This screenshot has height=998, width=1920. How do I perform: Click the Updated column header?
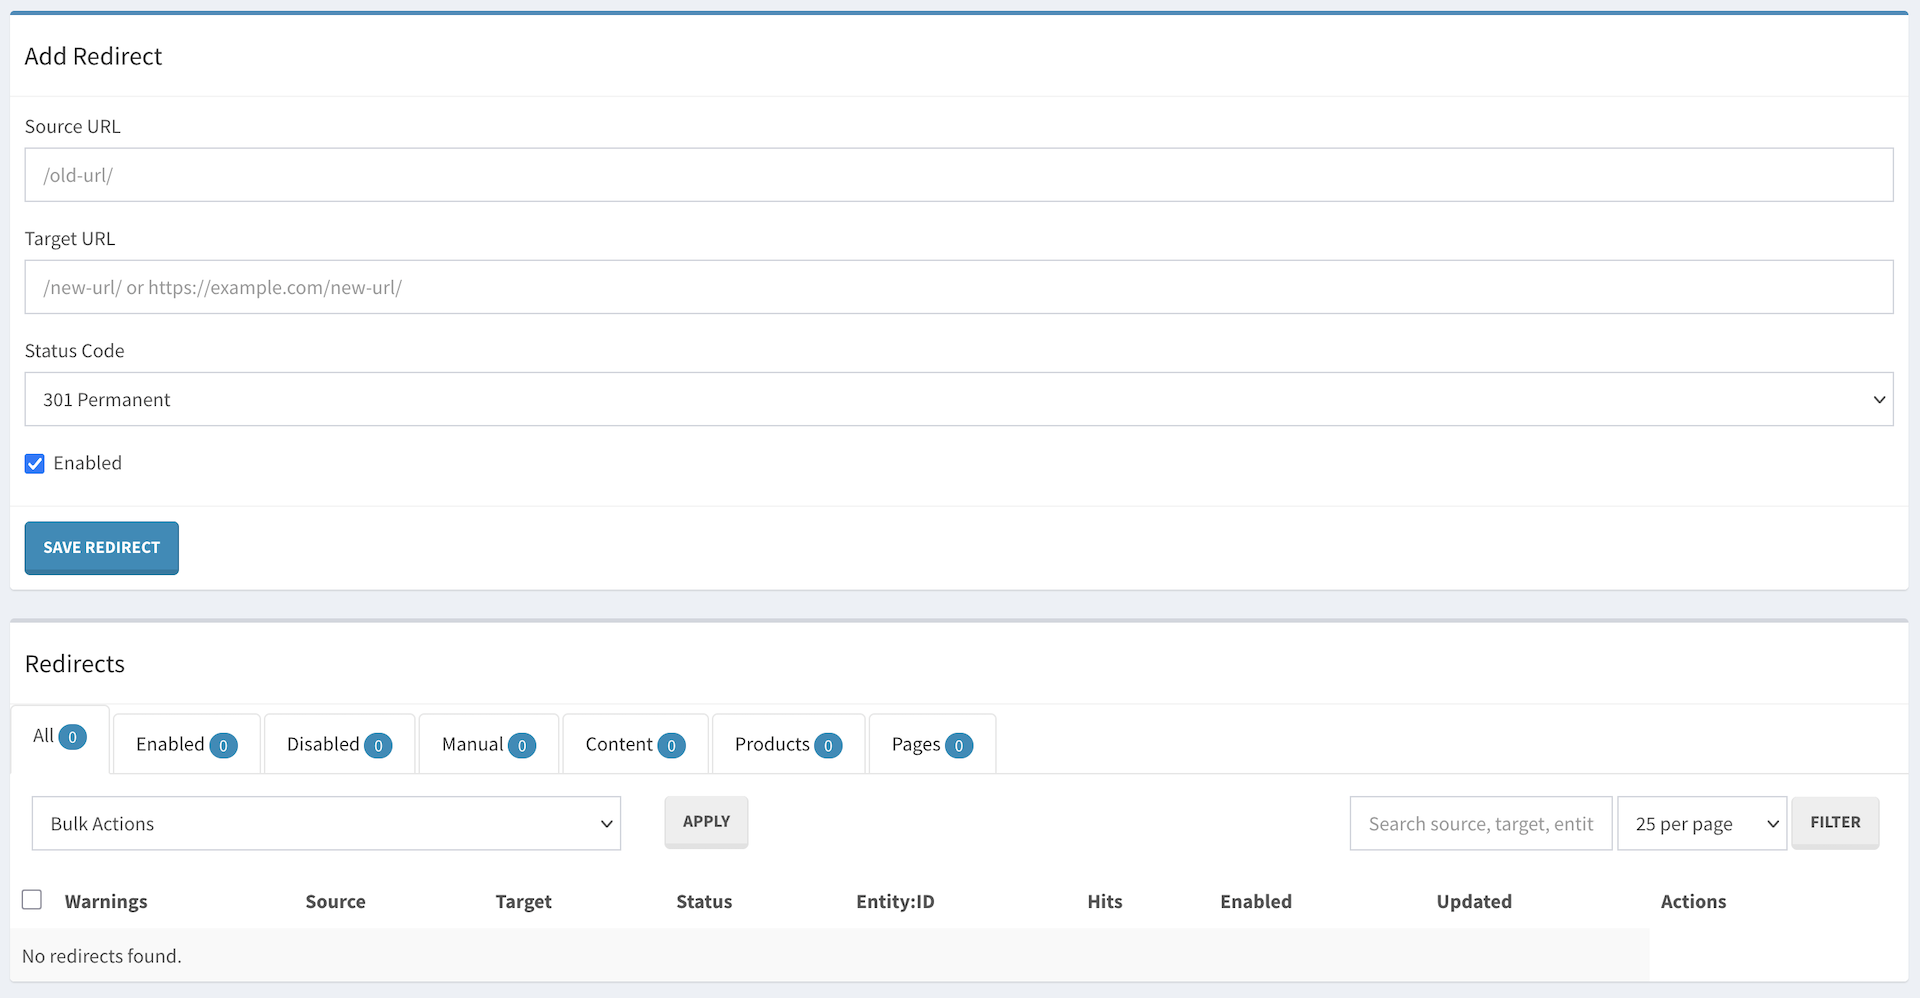pos(1474,901)
